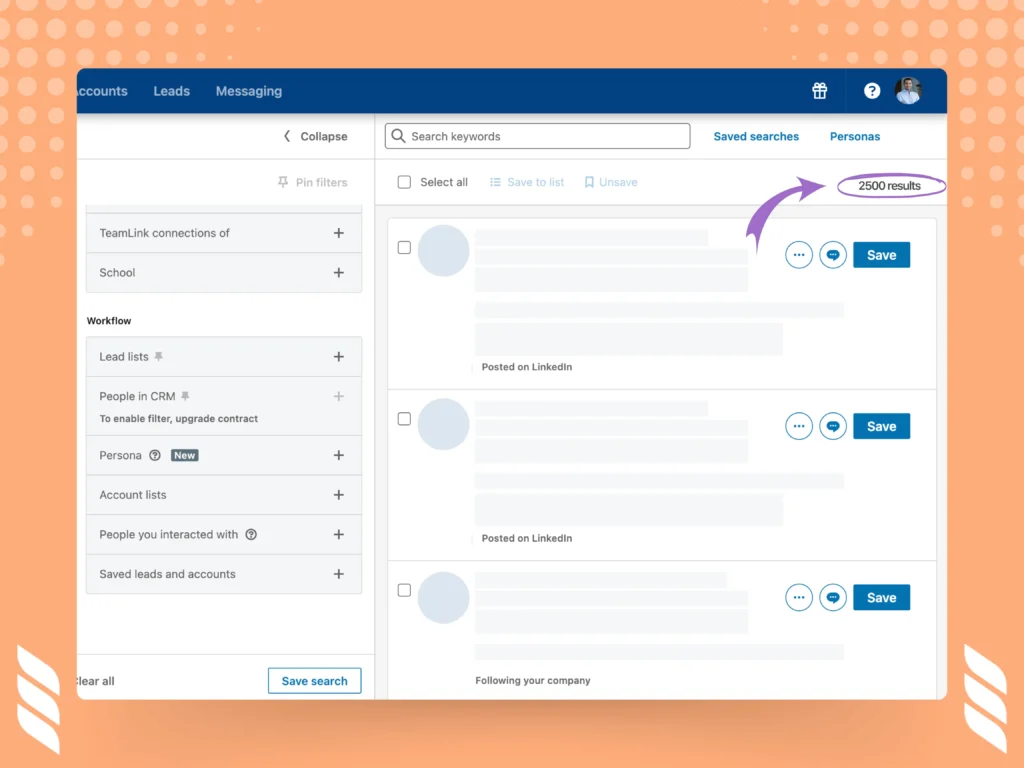Image resolution: width=1024 pixels, height=768 pixels.
Task: Check the Select all checkbox
Action: pos(404,182)
